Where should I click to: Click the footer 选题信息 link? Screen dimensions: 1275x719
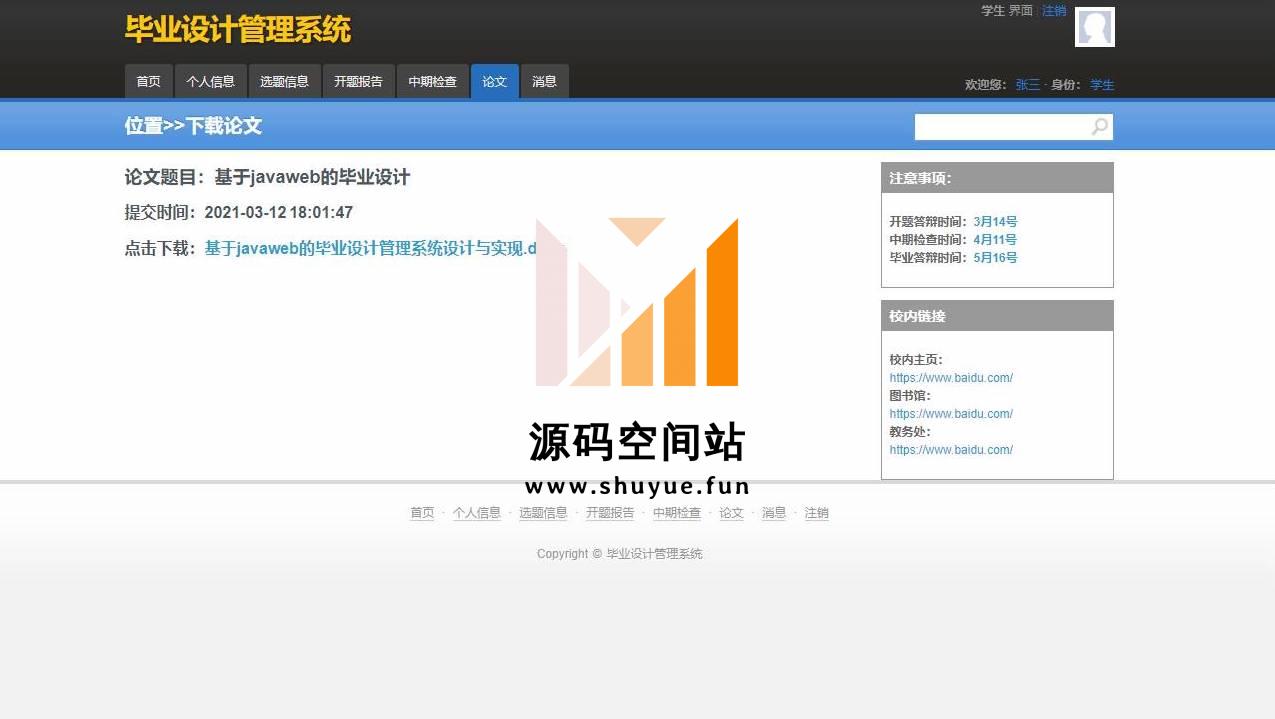click(x=543, y=513)
